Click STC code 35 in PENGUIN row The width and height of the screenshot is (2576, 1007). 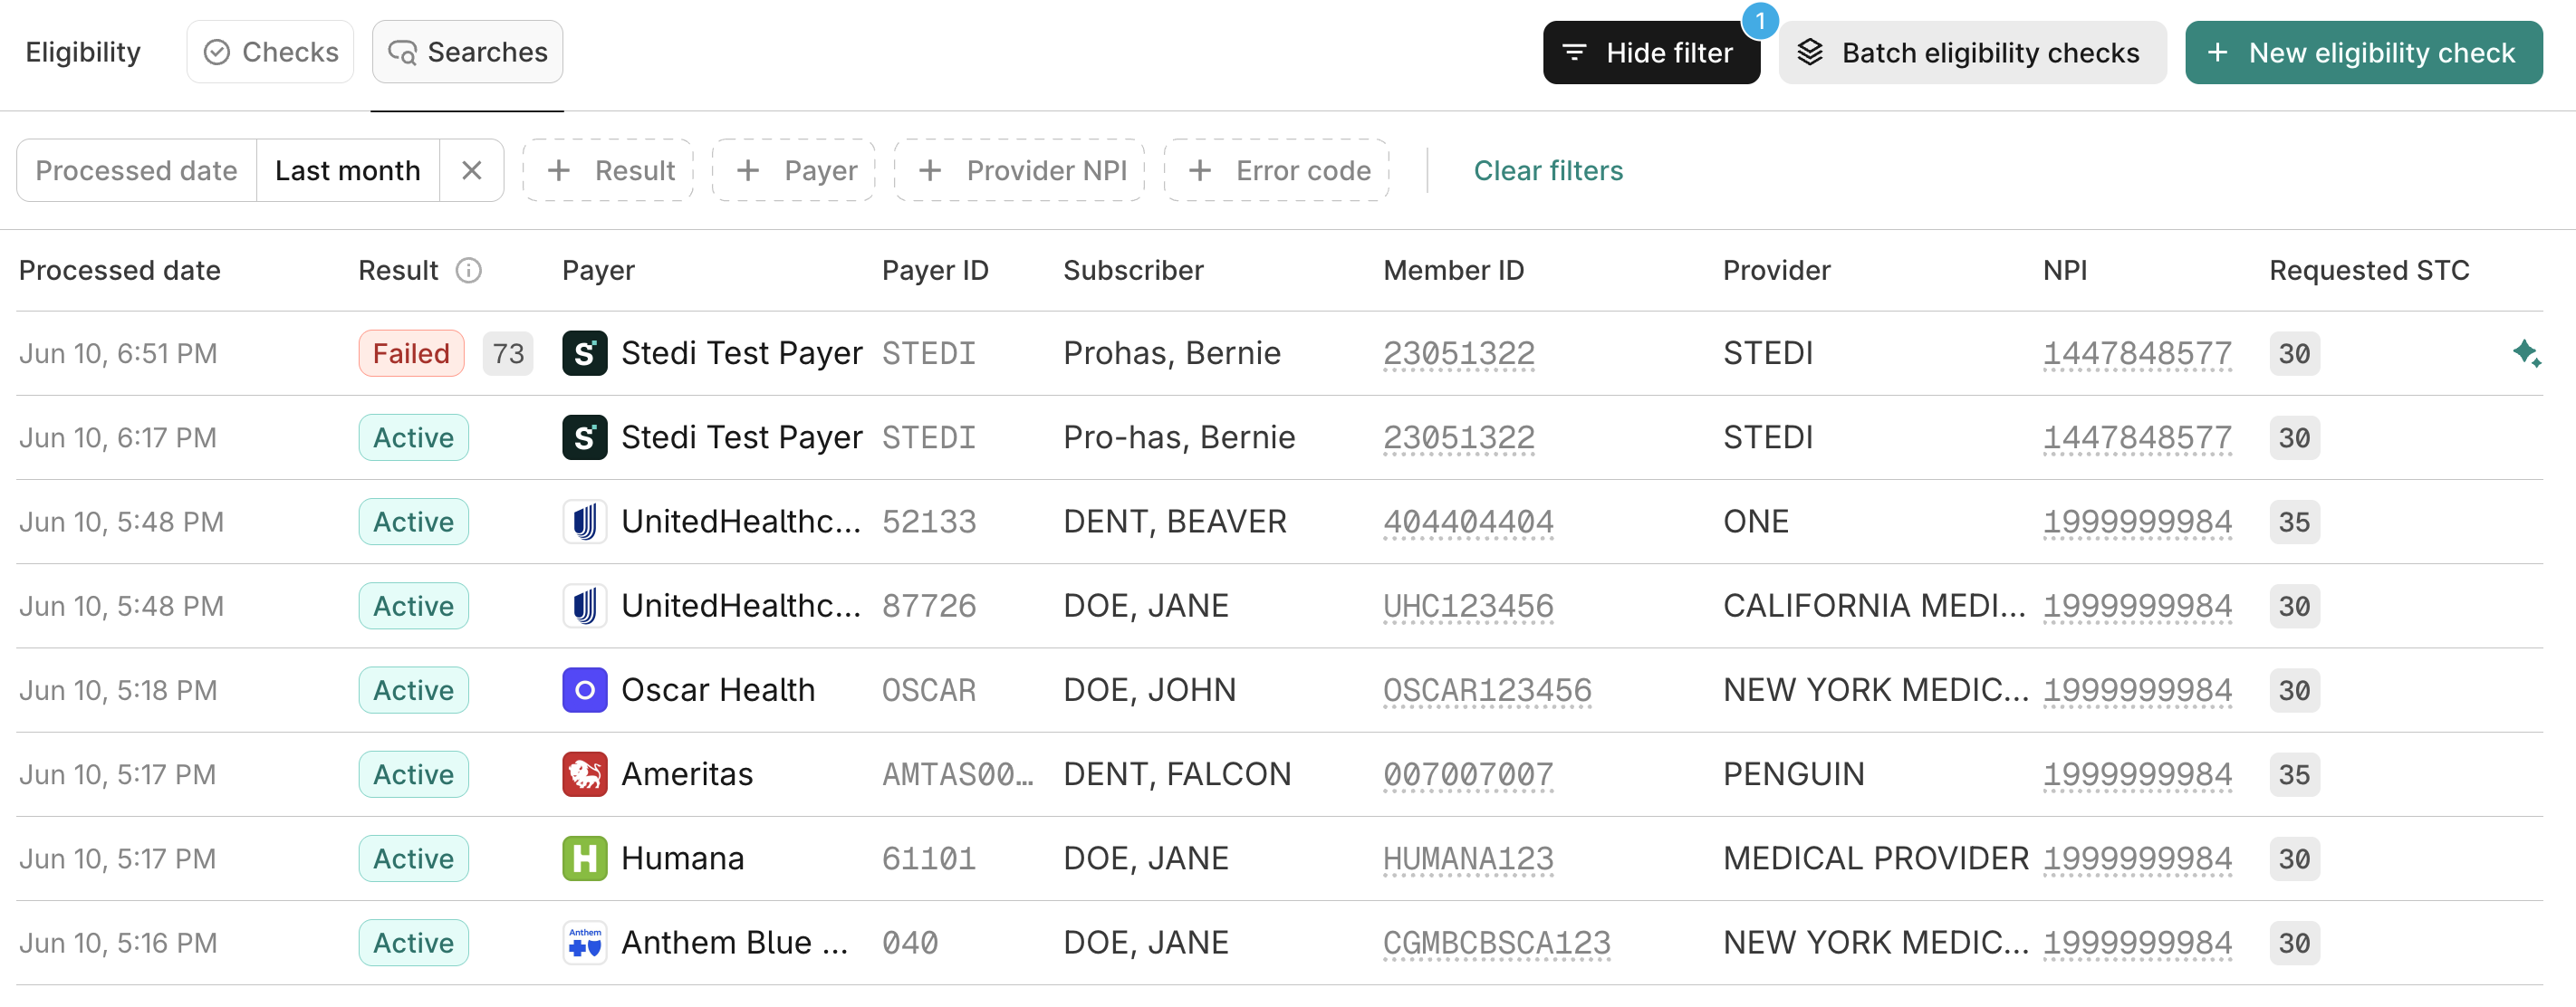coord(2294,775)
